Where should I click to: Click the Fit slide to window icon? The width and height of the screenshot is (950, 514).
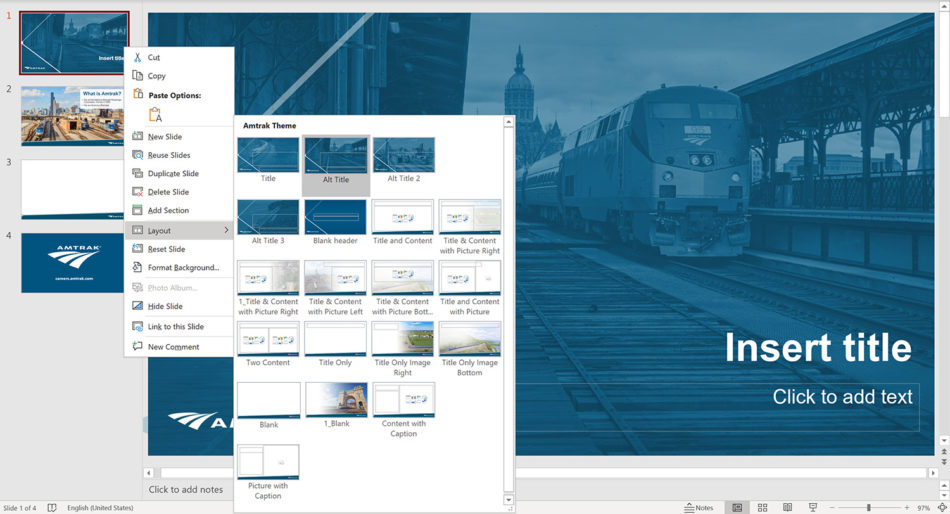[x=942, y=507]
